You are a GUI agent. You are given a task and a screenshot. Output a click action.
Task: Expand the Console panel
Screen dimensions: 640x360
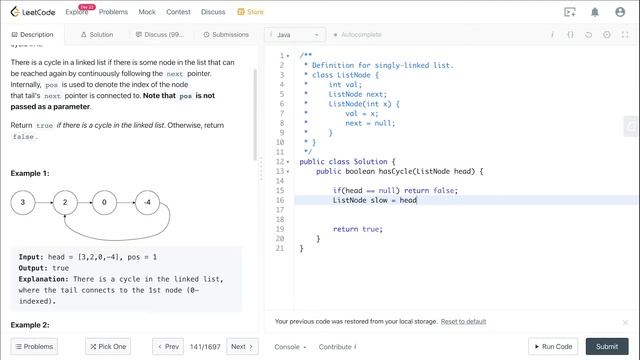[x=290, y=347]
